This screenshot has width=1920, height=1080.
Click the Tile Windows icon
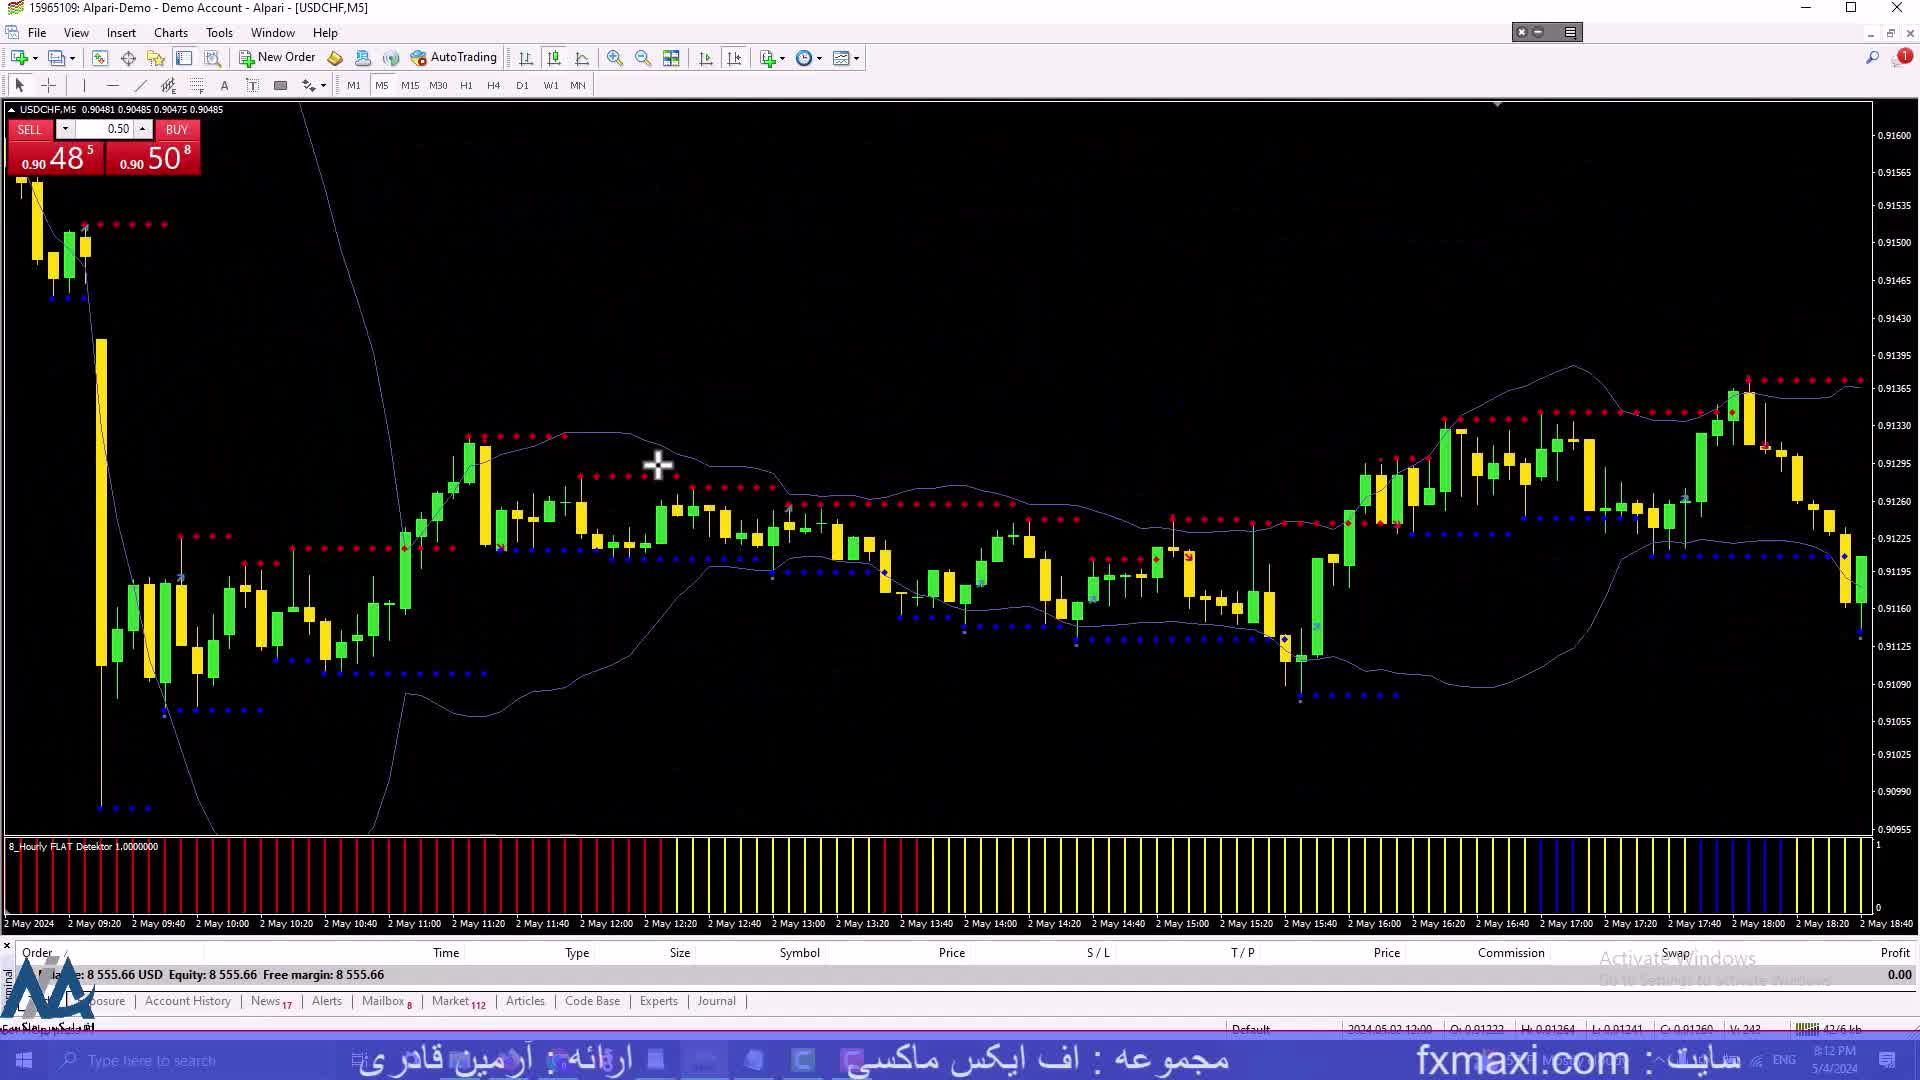tap(671, 58)
